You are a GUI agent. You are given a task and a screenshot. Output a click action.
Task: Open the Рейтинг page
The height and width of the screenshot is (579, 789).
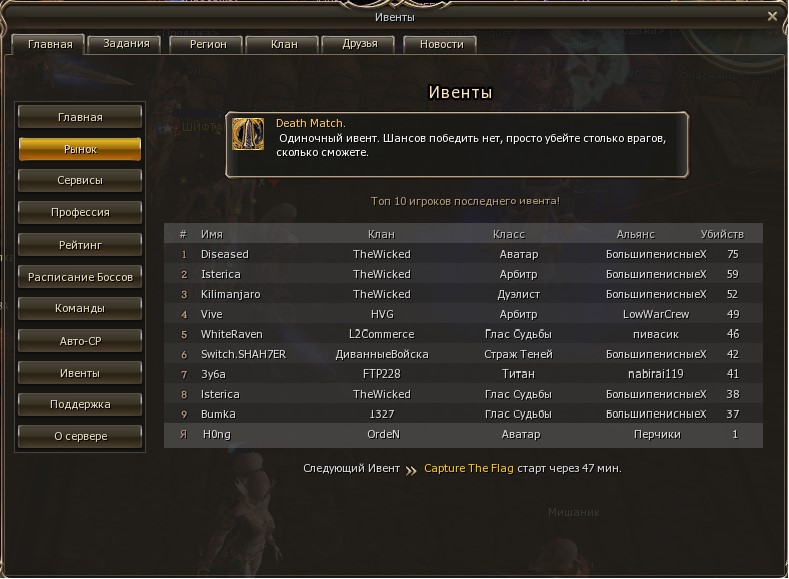(x=80, y=245)
